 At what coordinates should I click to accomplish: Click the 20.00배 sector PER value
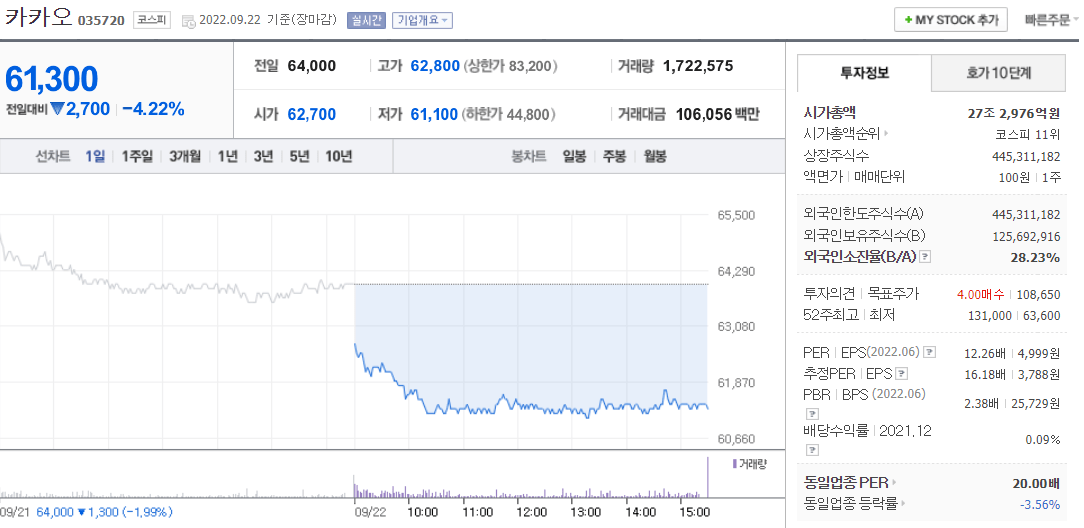(1034, 483)
